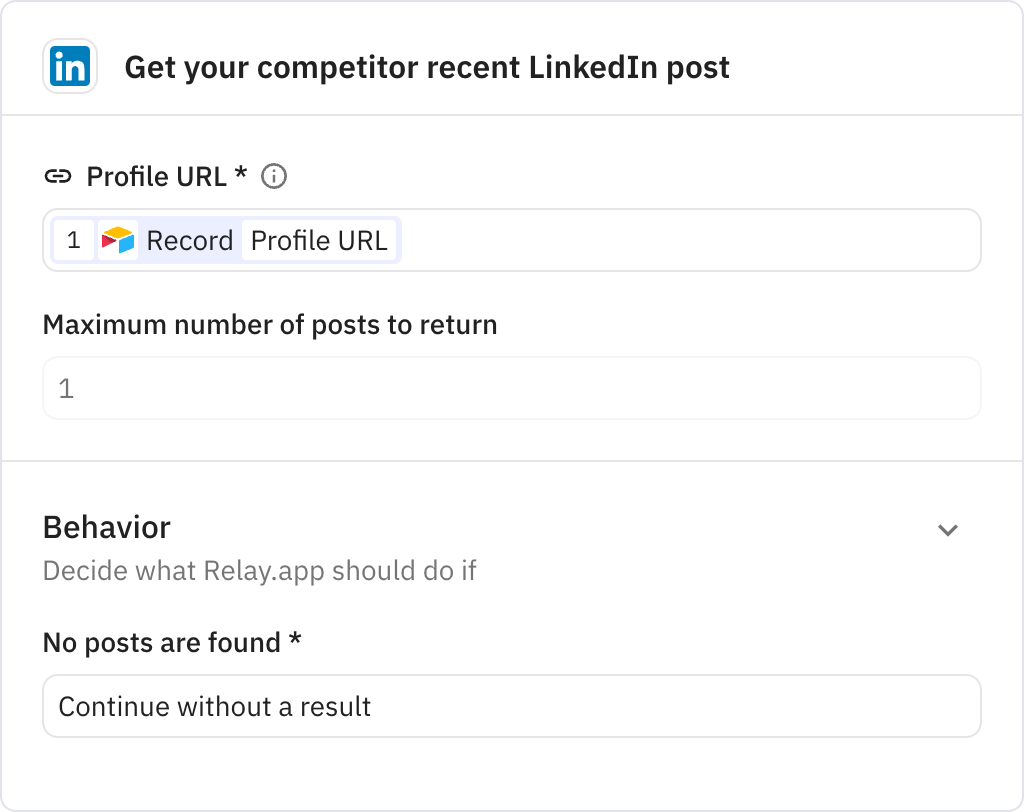Click the Decide what Relay.app should do text

click(x=260, y=570)
